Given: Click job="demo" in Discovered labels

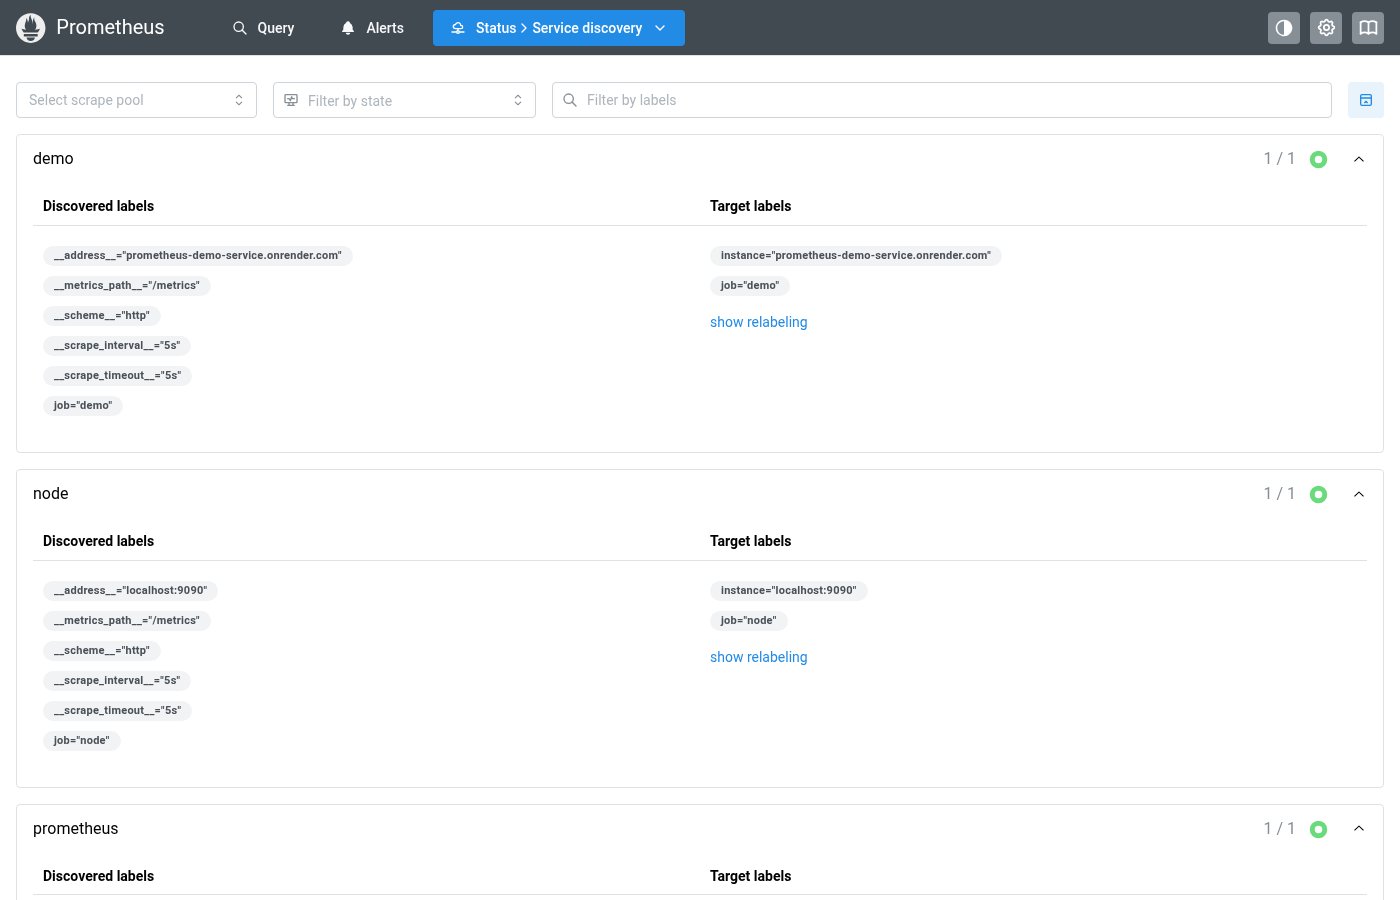Looking at the screenshot, I should tap(83, 406).
